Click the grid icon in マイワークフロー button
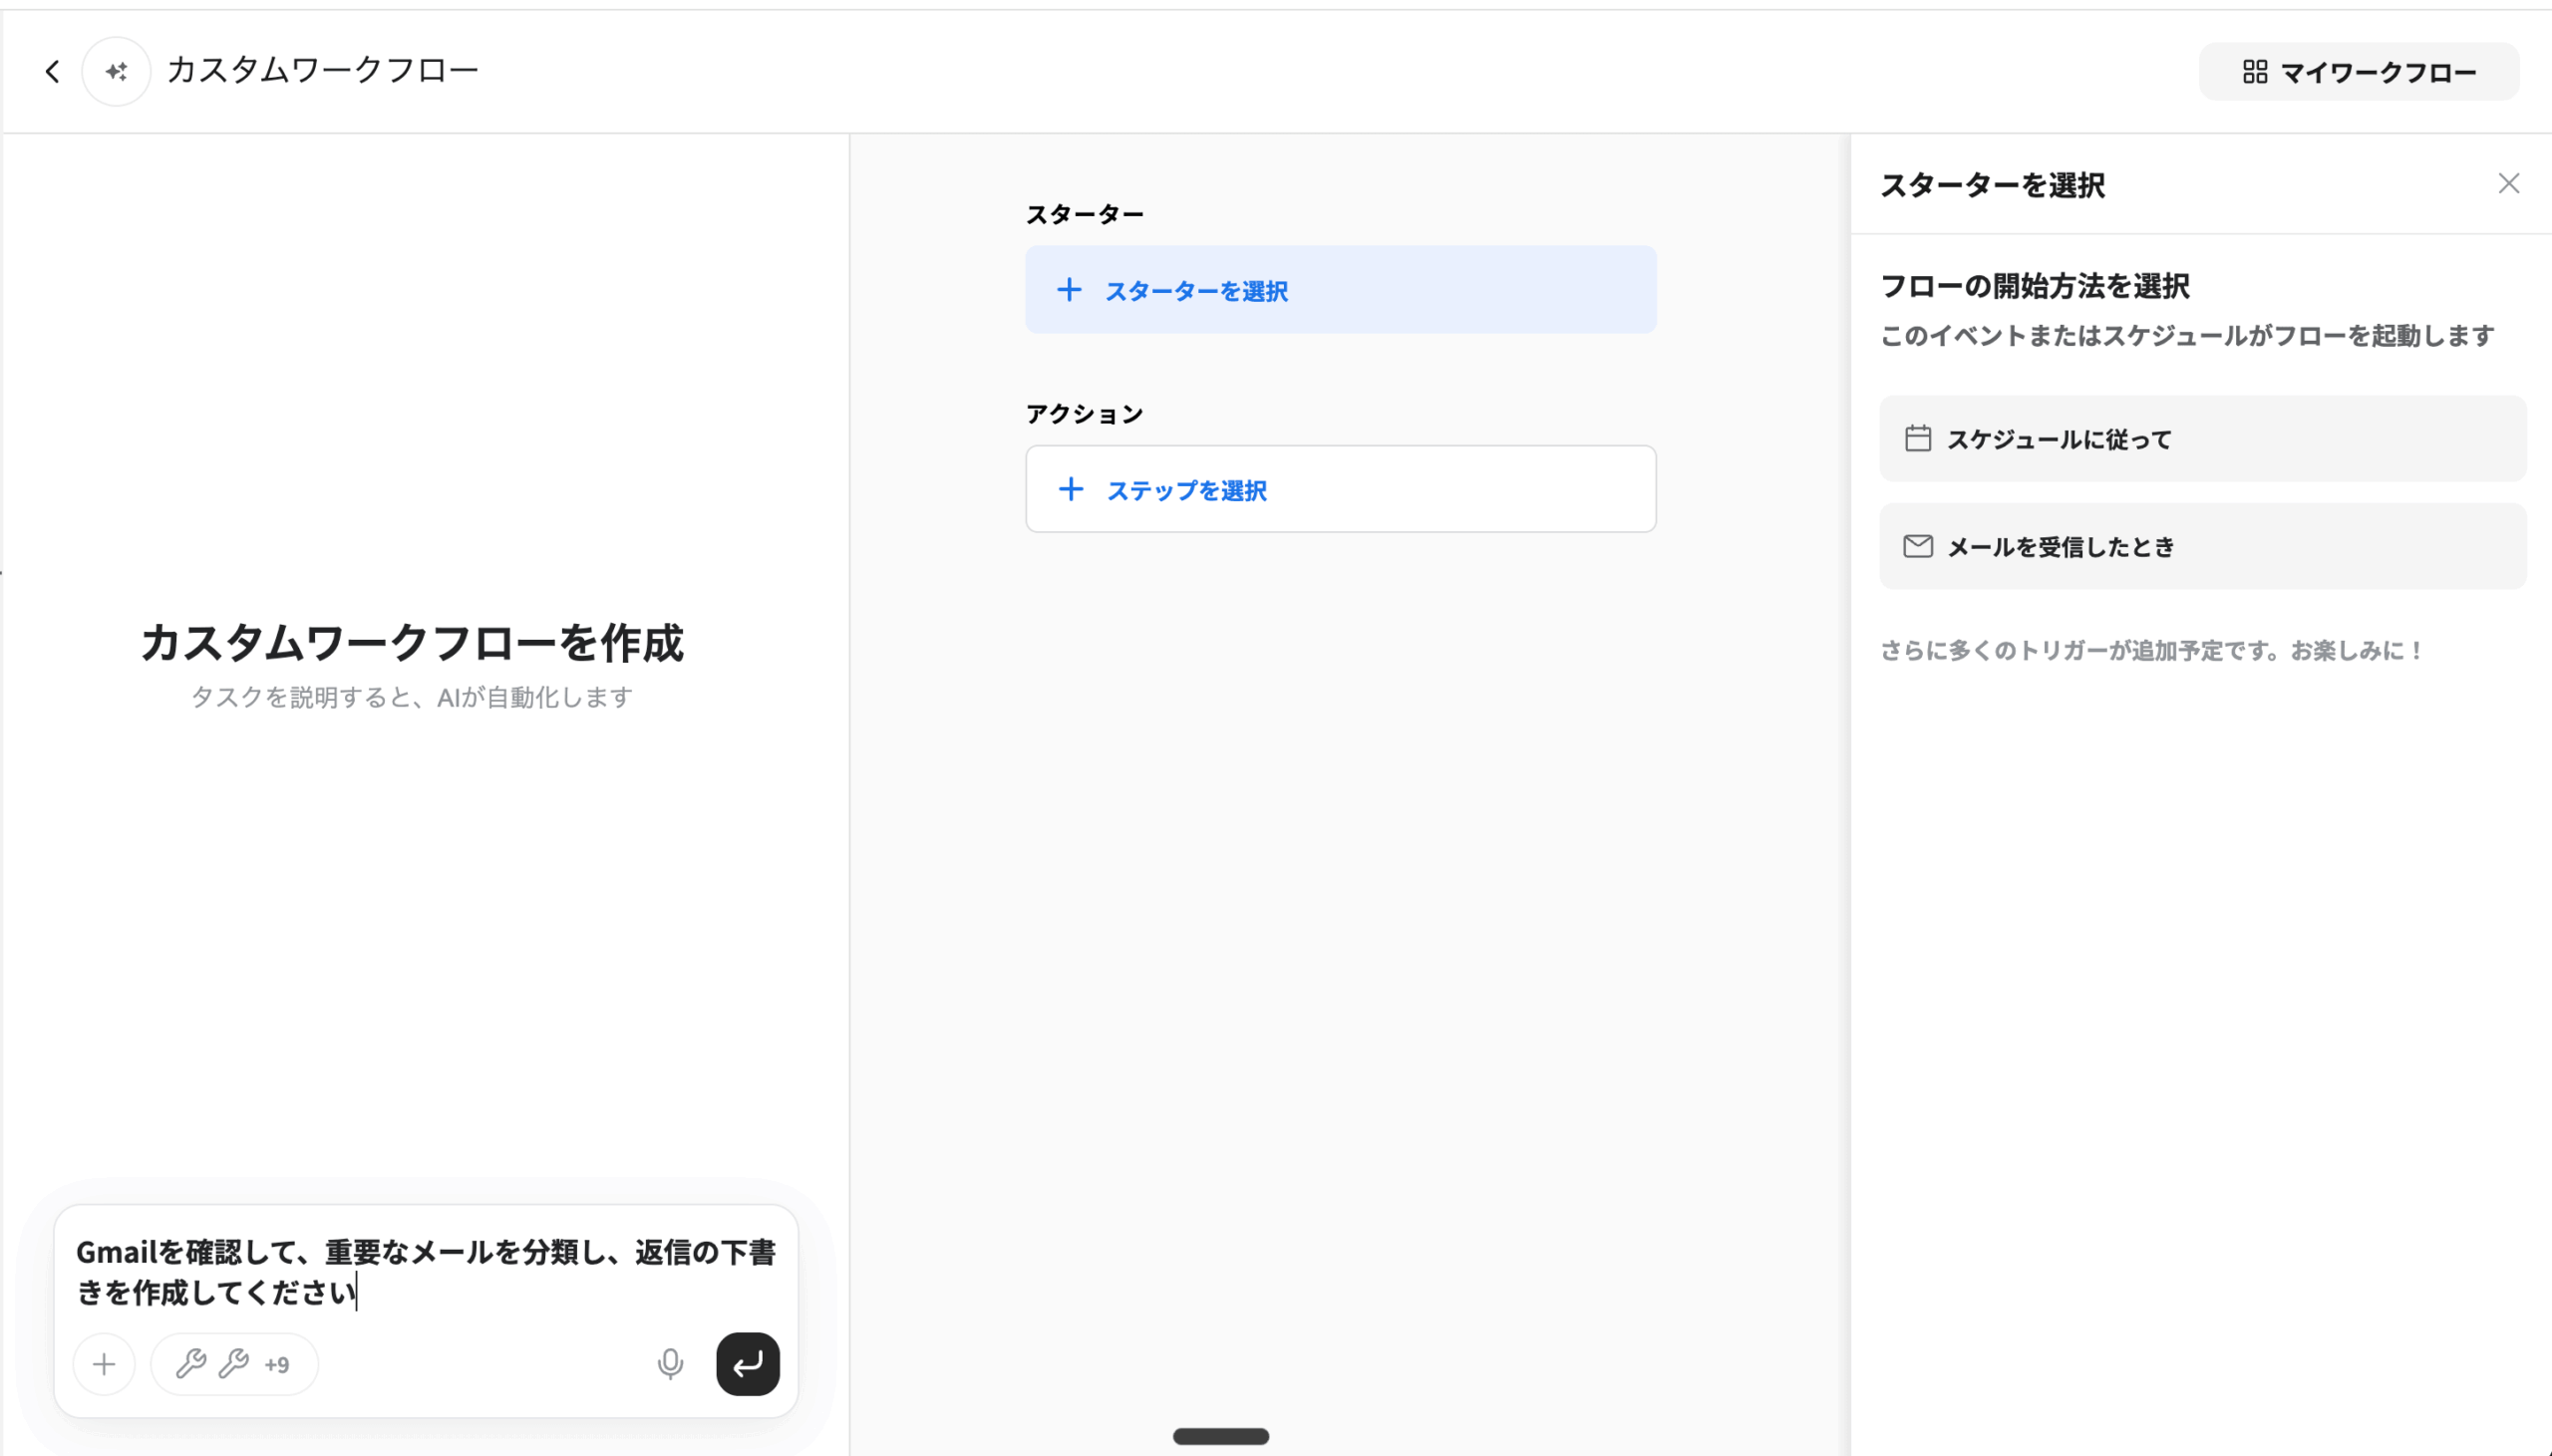Screen dimensions: 2552x1456 (x=2254, y=72)
